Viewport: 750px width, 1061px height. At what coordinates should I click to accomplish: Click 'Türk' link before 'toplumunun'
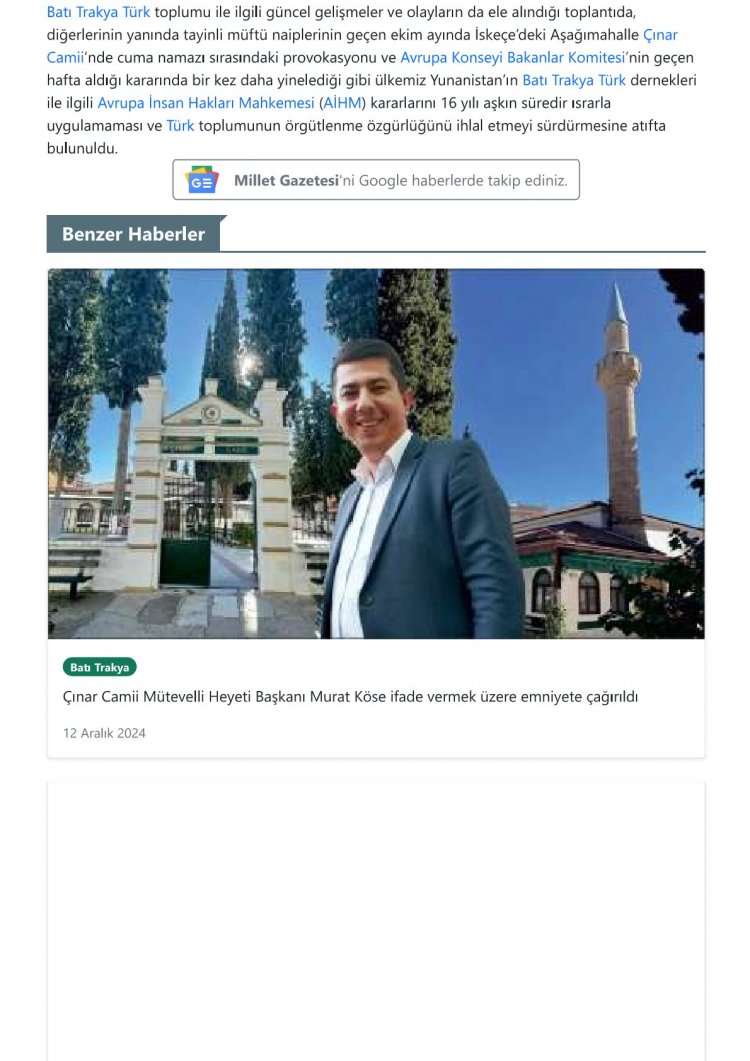[x=180, y=126]
